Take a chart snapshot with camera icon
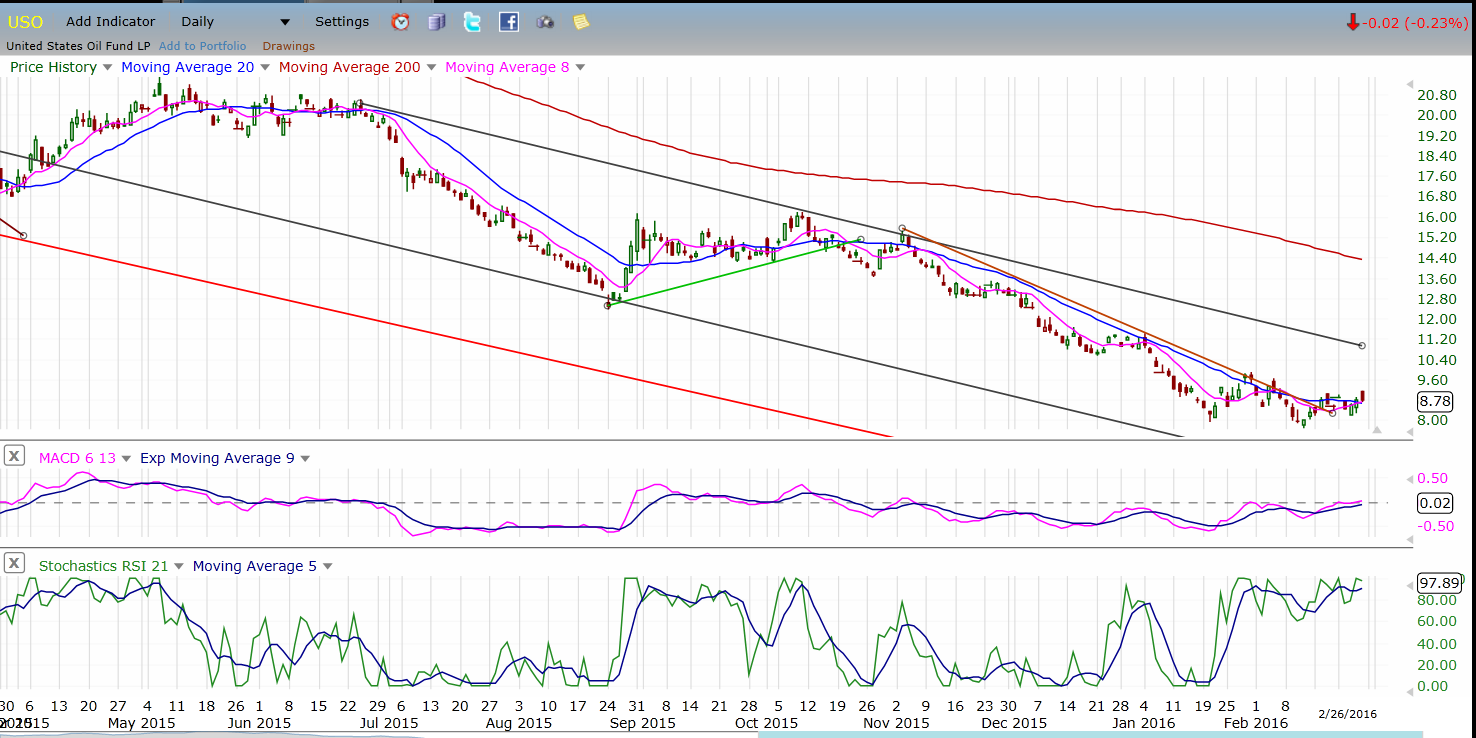This screenshot has width=1476, height=738. pos(545,22)
